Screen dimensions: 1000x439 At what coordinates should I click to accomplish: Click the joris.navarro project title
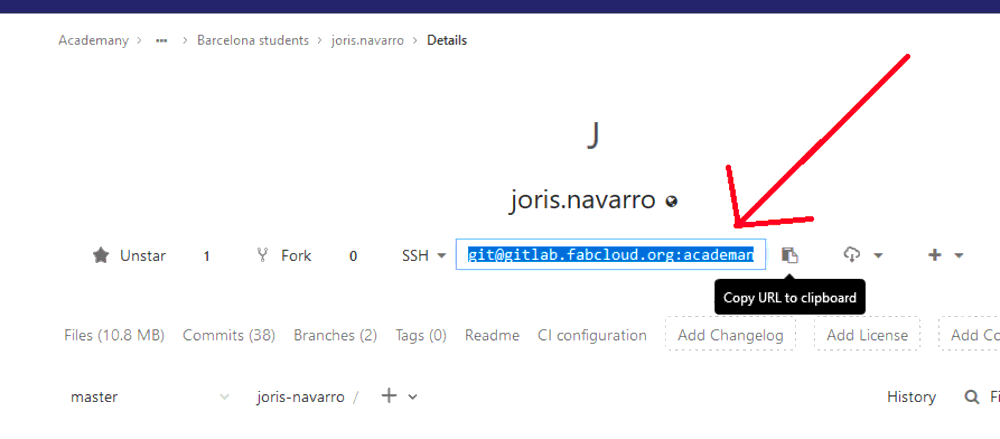[x=583, y=200]
